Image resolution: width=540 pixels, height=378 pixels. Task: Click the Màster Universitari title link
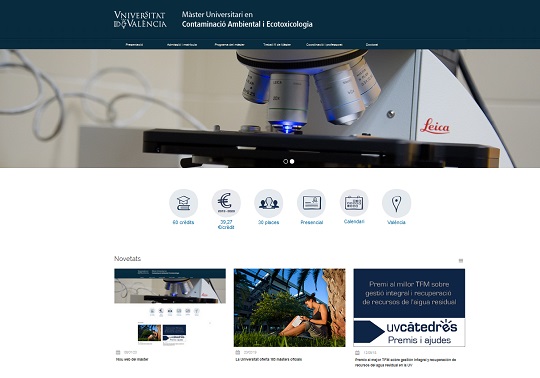tap(247, 19)
